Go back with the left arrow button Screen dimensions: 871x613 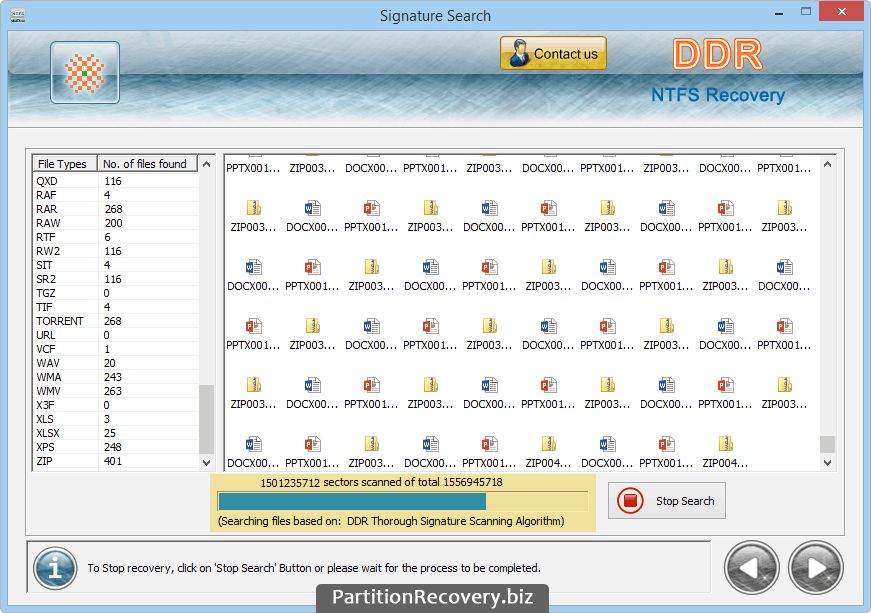click(x=752, y=567)
